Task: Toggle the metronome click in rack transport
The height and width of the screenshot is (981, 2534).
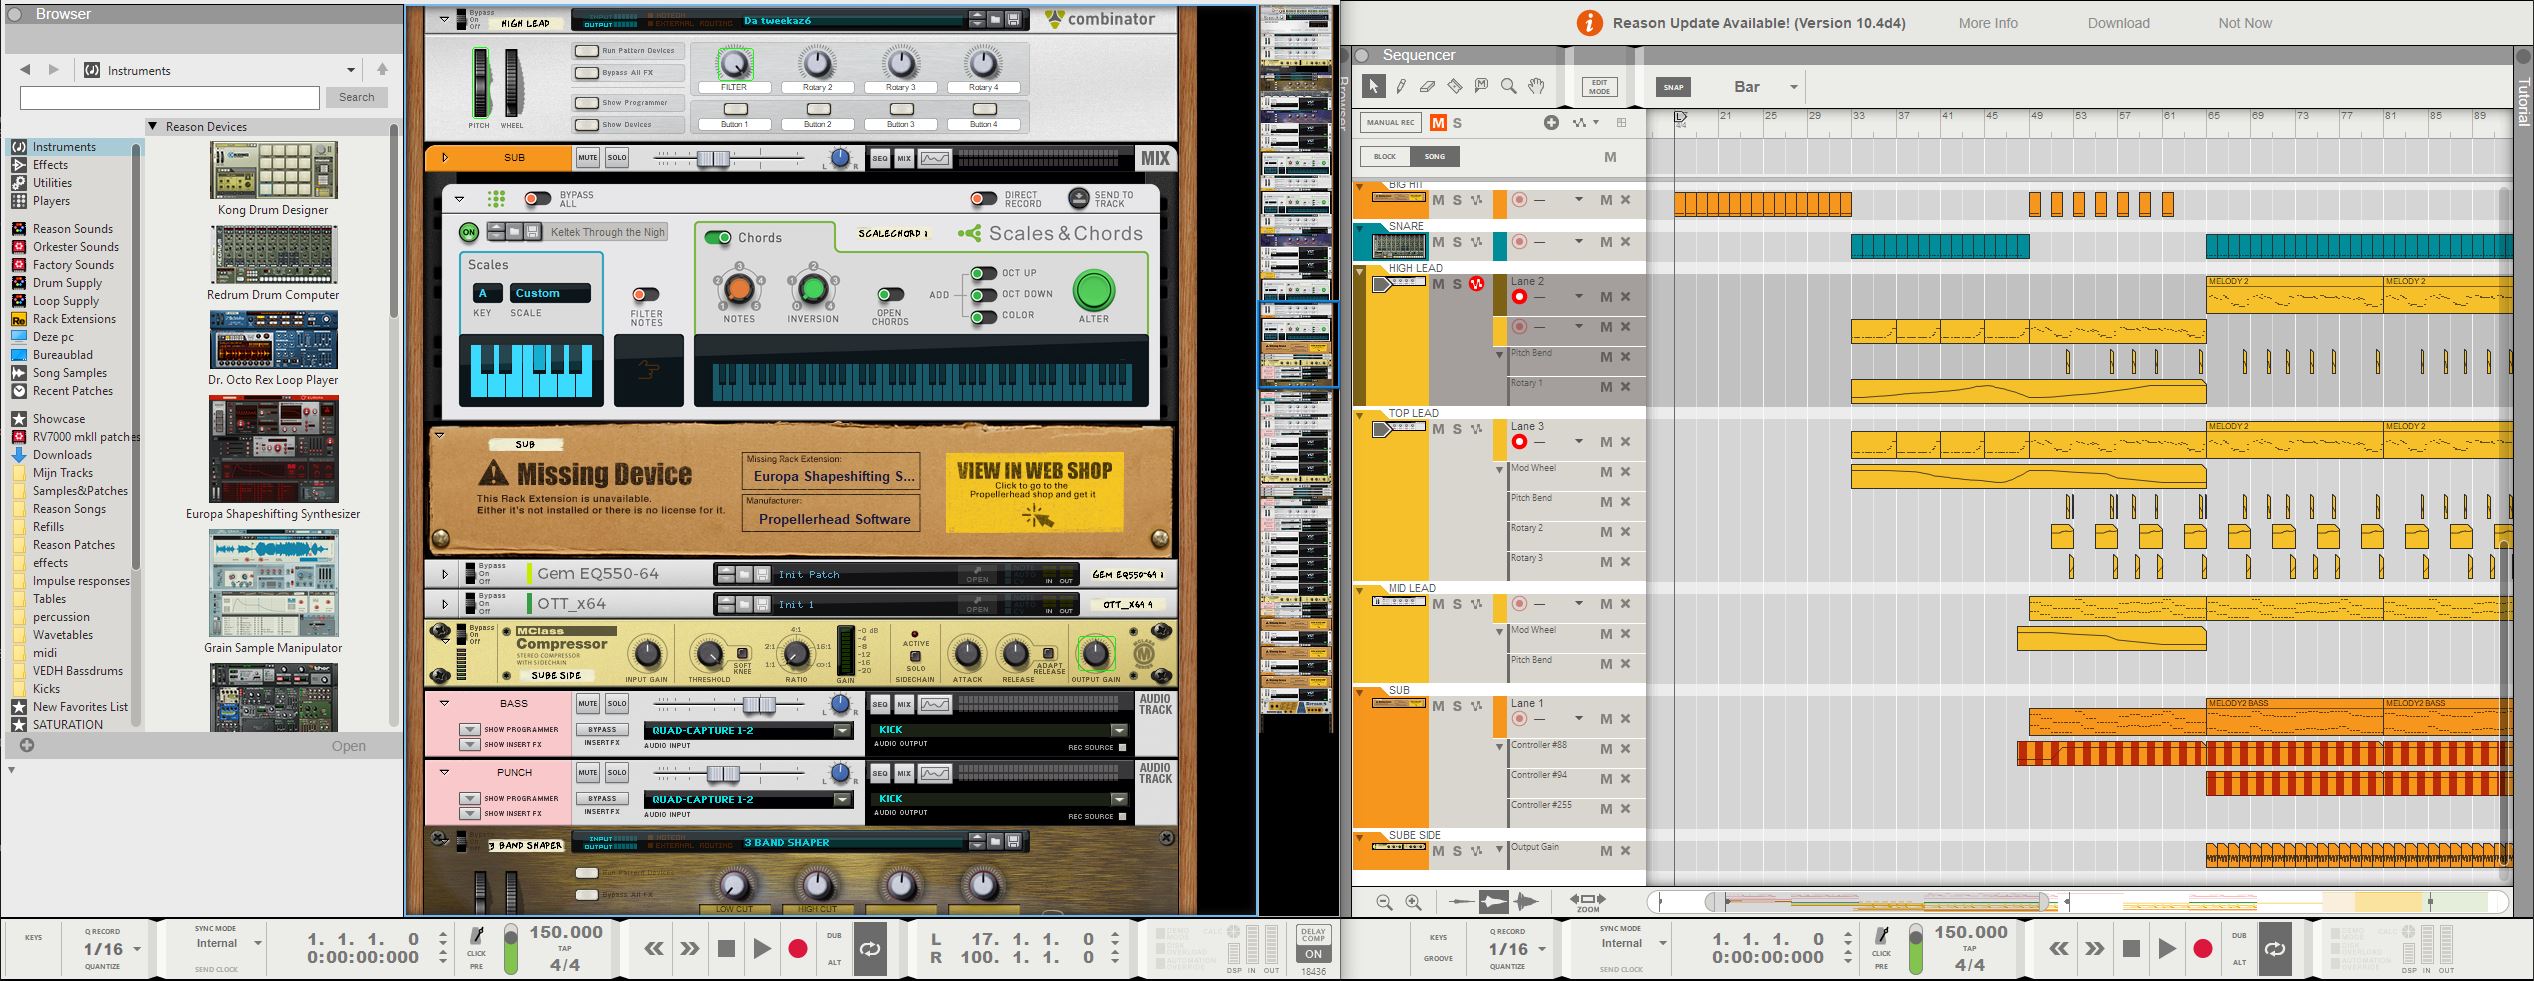Action: (x=477, y=935)
